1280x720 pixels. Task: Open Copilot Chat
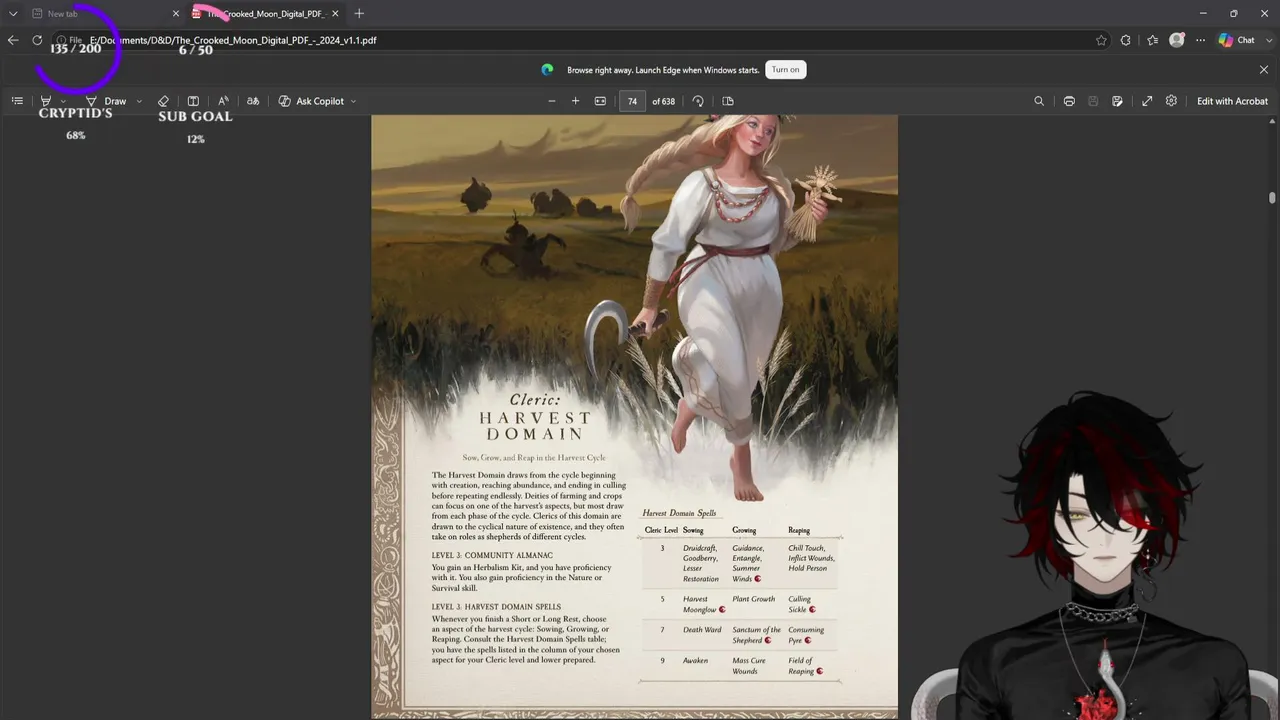click(x=1237, y=40)
